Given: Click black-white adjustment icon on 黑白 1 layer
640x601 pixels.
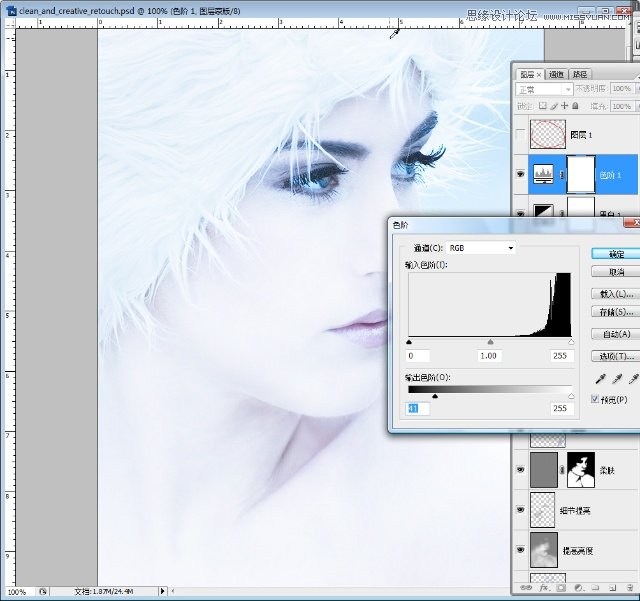Looking at the screenshot, I should (x=544, y=211).
